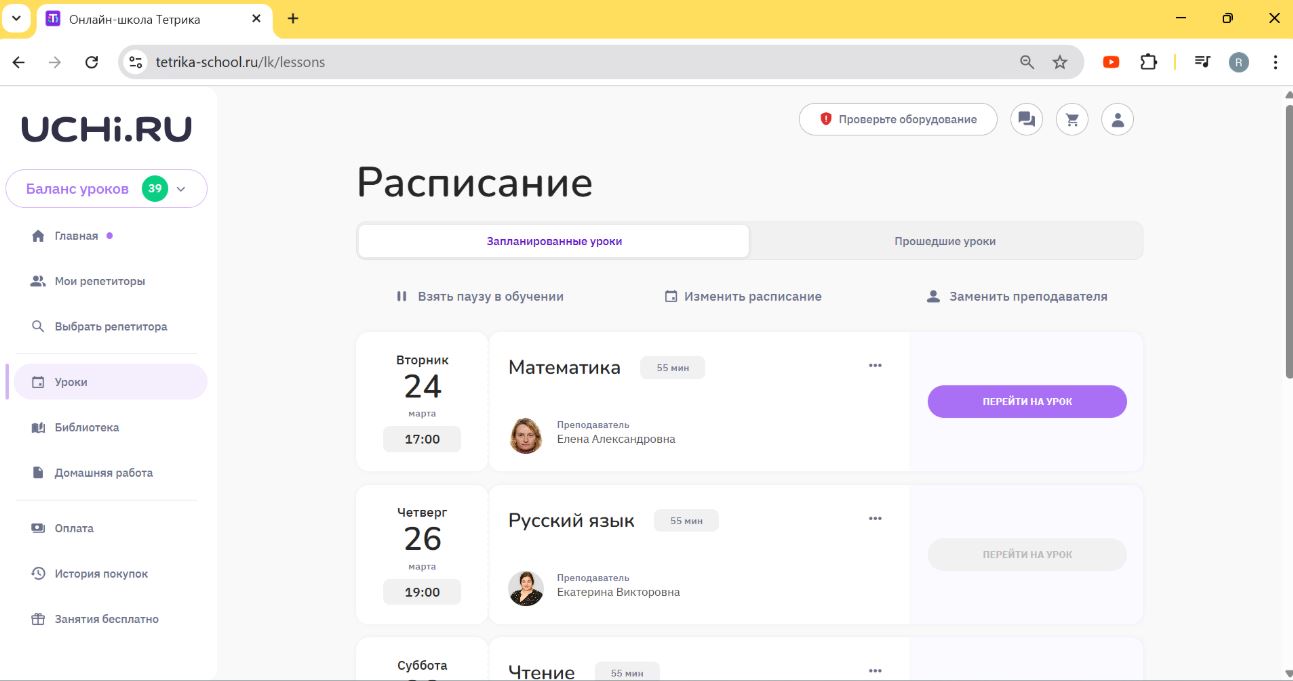Open the browser extensions puzzle icon
Screen dimensions: 1293x681
(x=1148, y=62)
